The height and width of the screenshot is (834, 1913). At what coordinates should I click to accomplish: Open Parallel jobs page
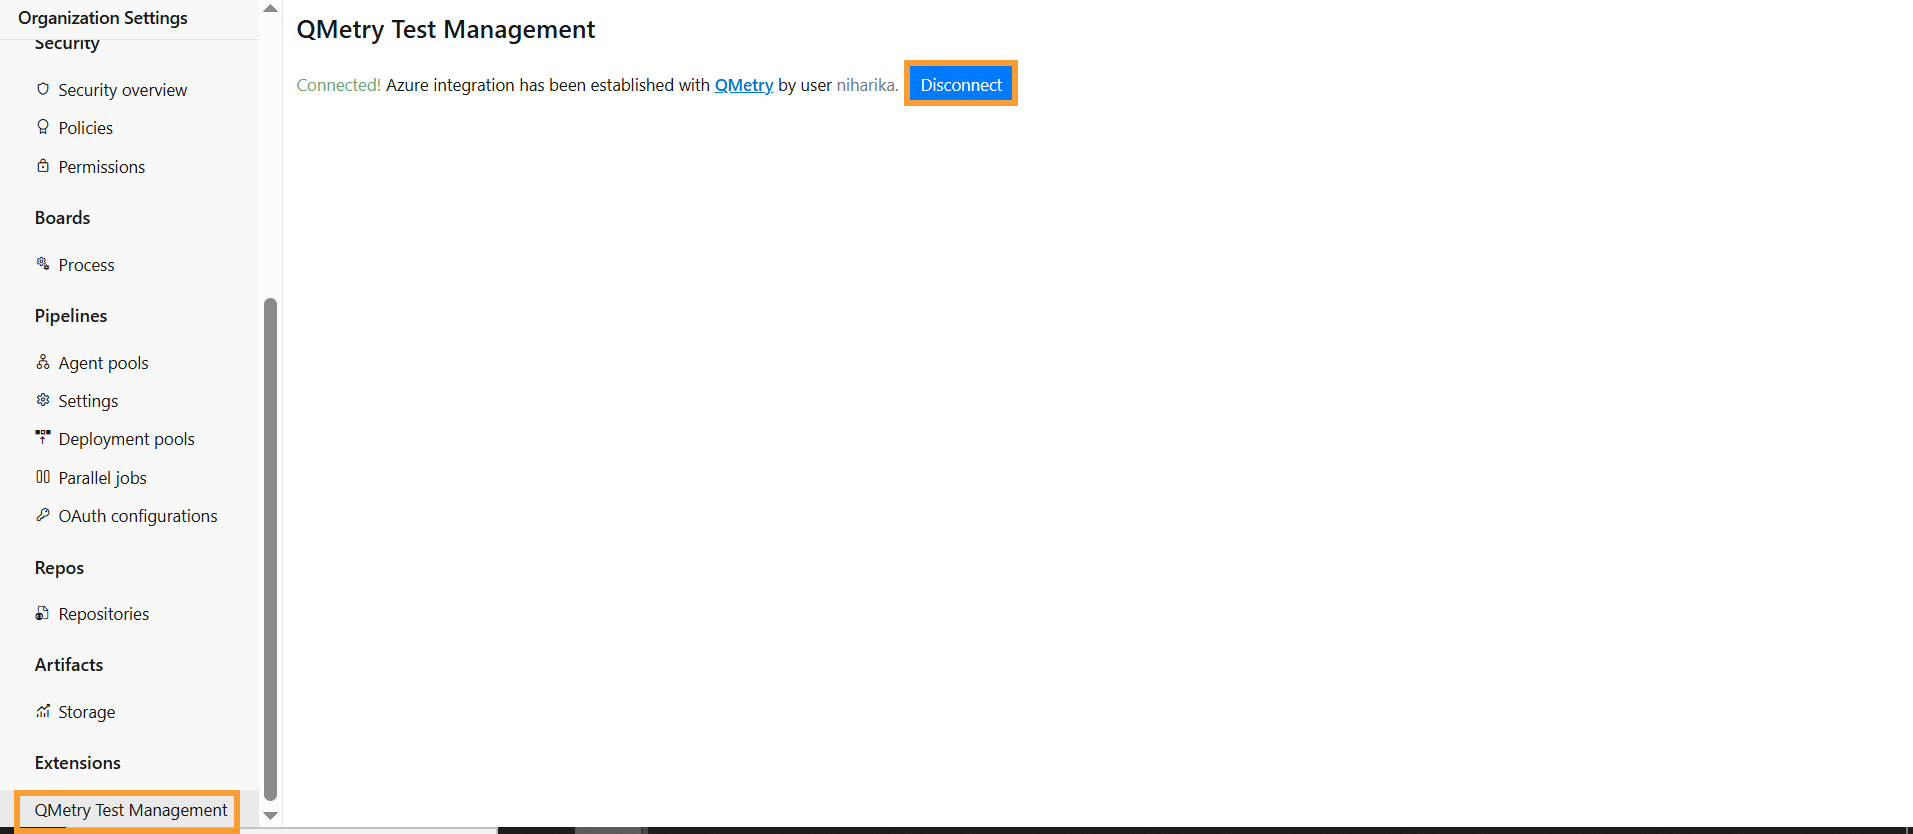[103, 478]
